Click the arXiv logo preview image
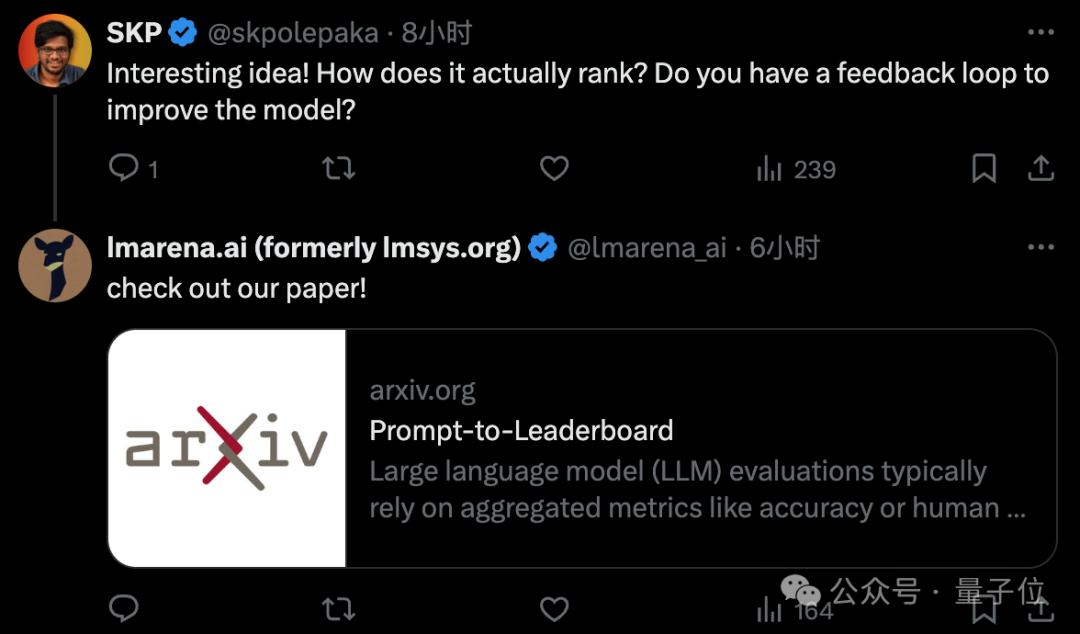 (x=227, y=448)
